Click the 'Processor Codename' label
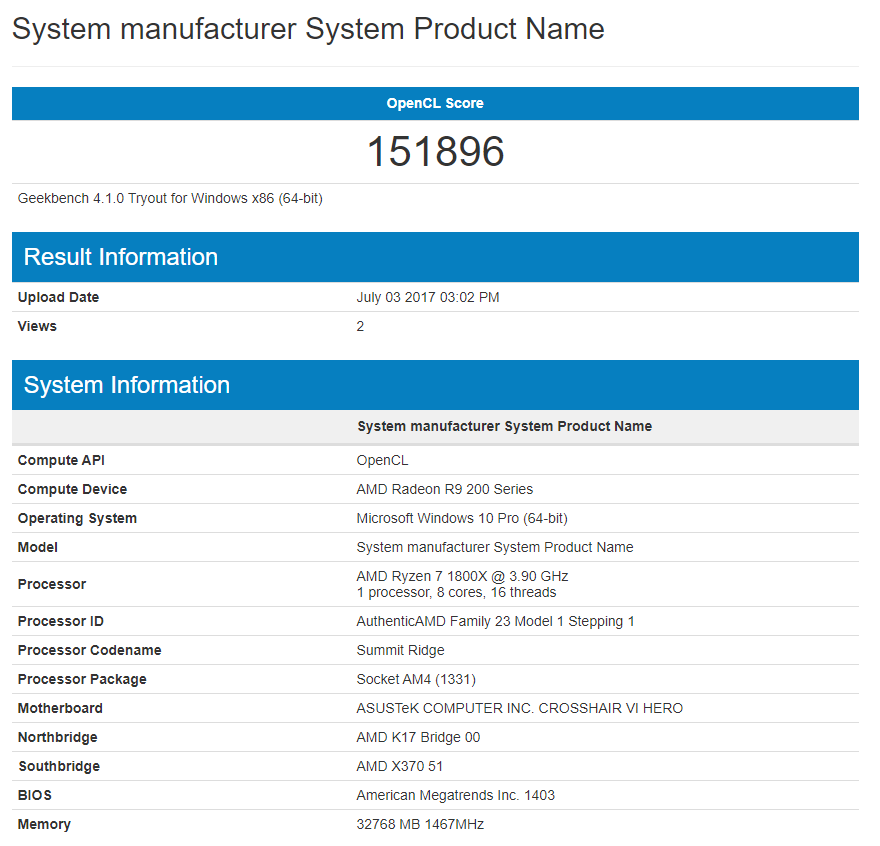 [x=90, y=650]
